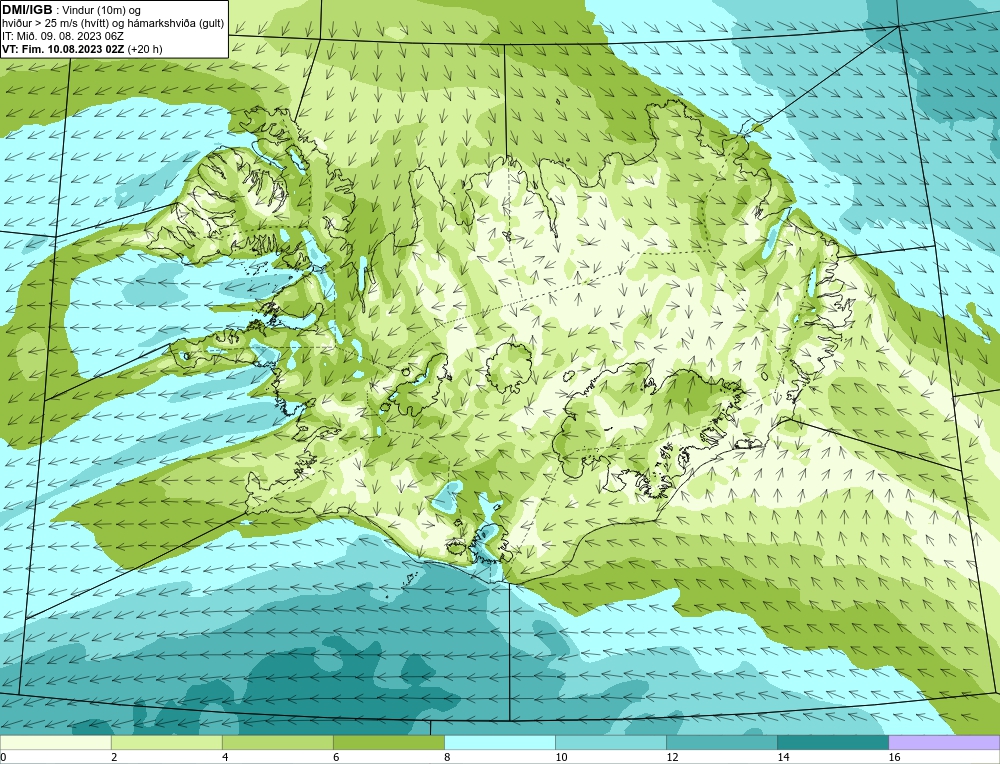Click the pale cream 0–2 m/s legend swatch
Image resolution: width=1000 pixels, height=764 pixels.
click(x=55, y=743)
